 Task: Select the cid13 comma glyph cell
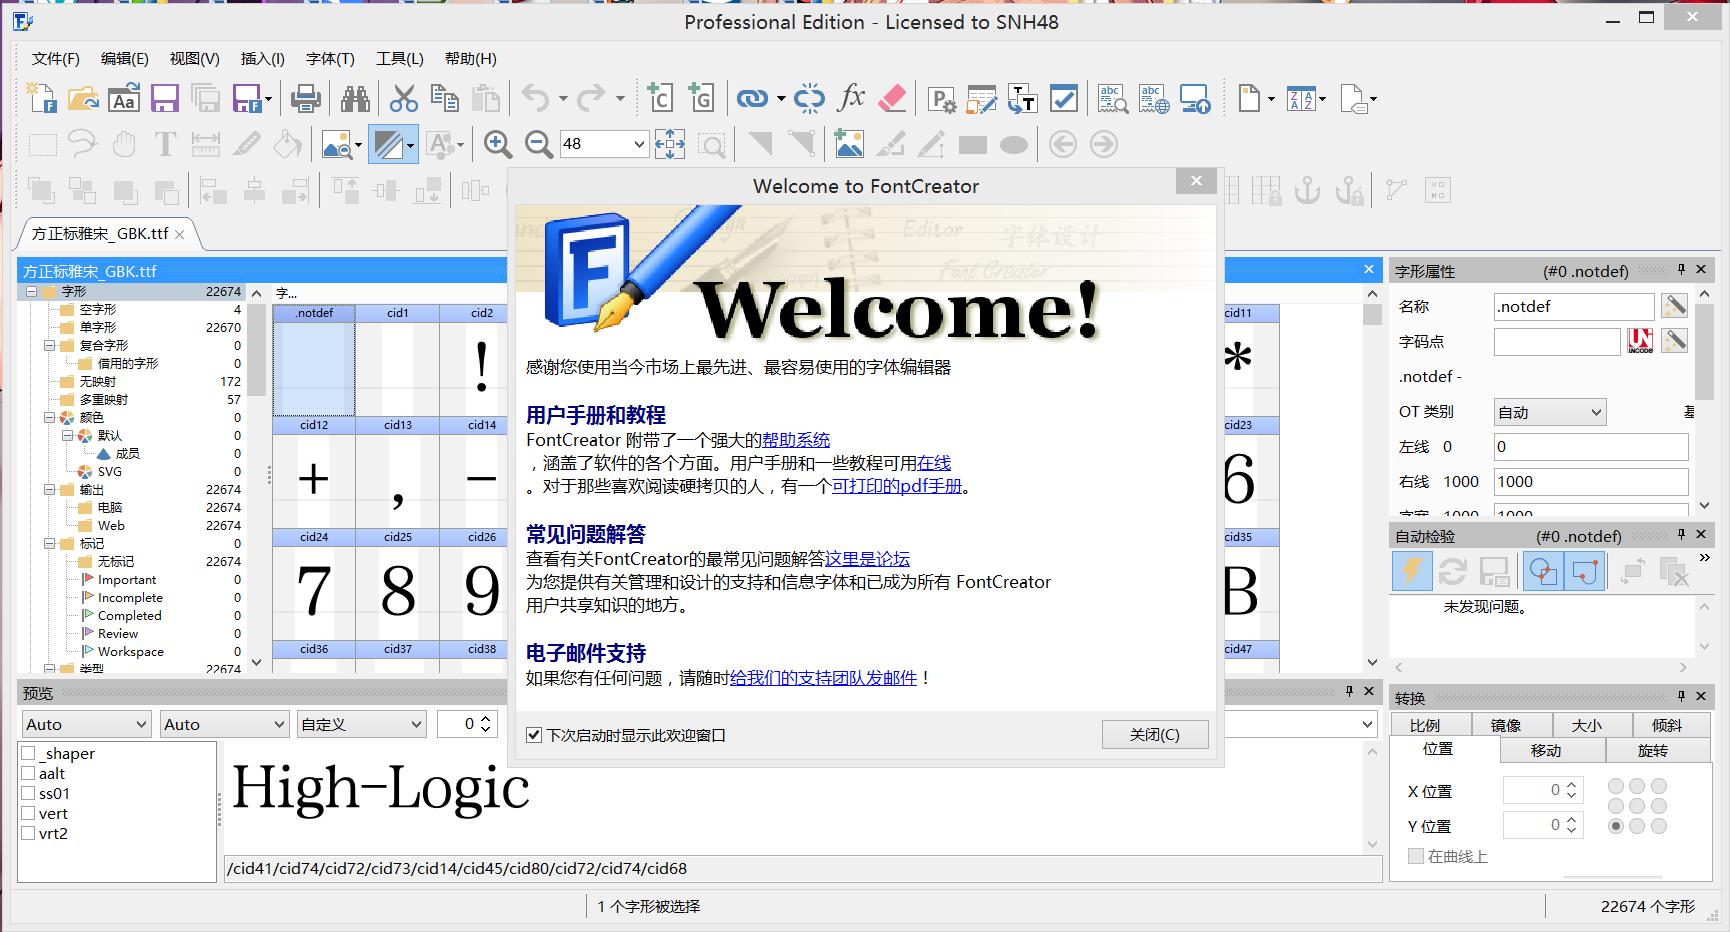[398, 472]
